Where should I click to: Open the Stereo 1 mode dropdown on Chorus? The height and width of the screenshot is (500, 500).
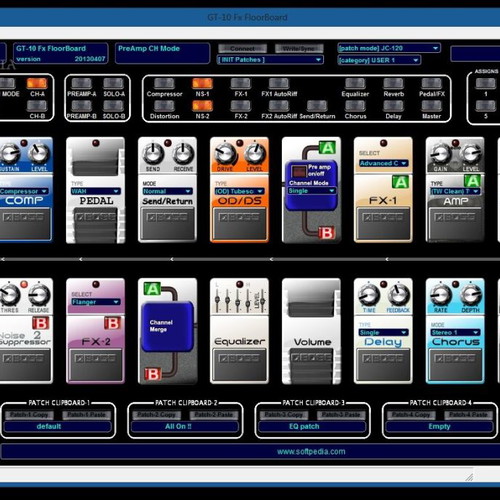[455, 332]
